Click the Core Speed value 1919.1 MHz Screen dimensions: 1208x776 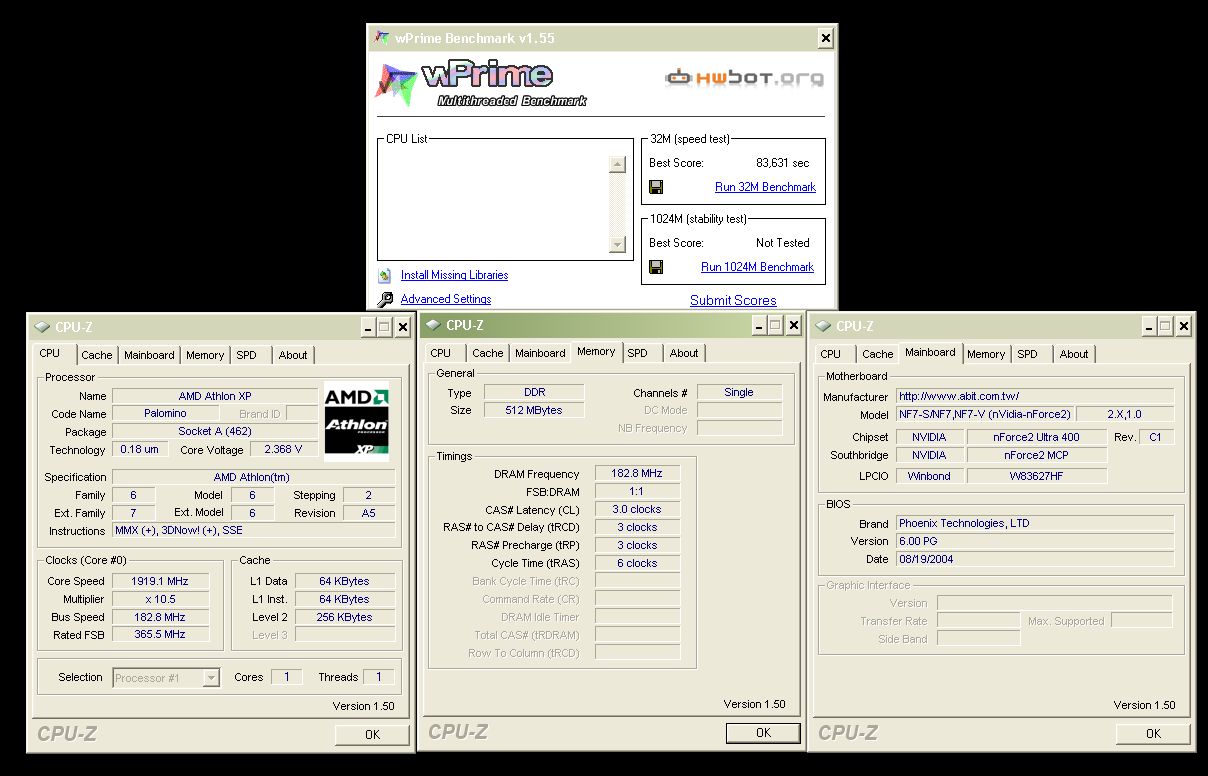coord(160,581)
